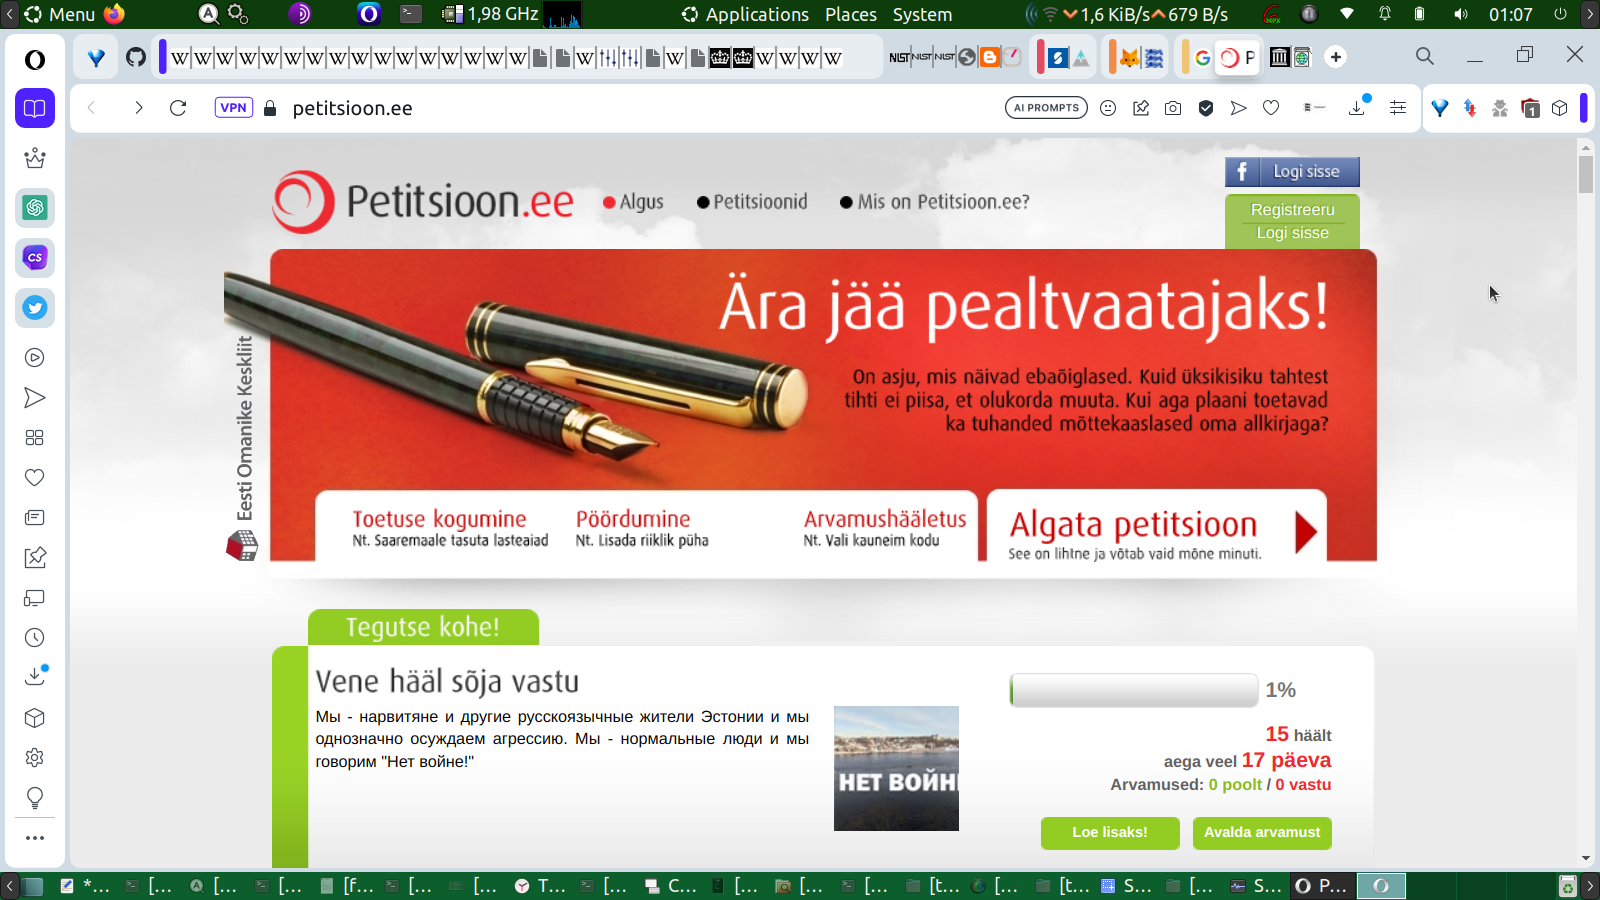The width and height of the screenshot is (1600, 900).
Task: Switch to the orange Blogger tab
Action: (x=990, y=57)
